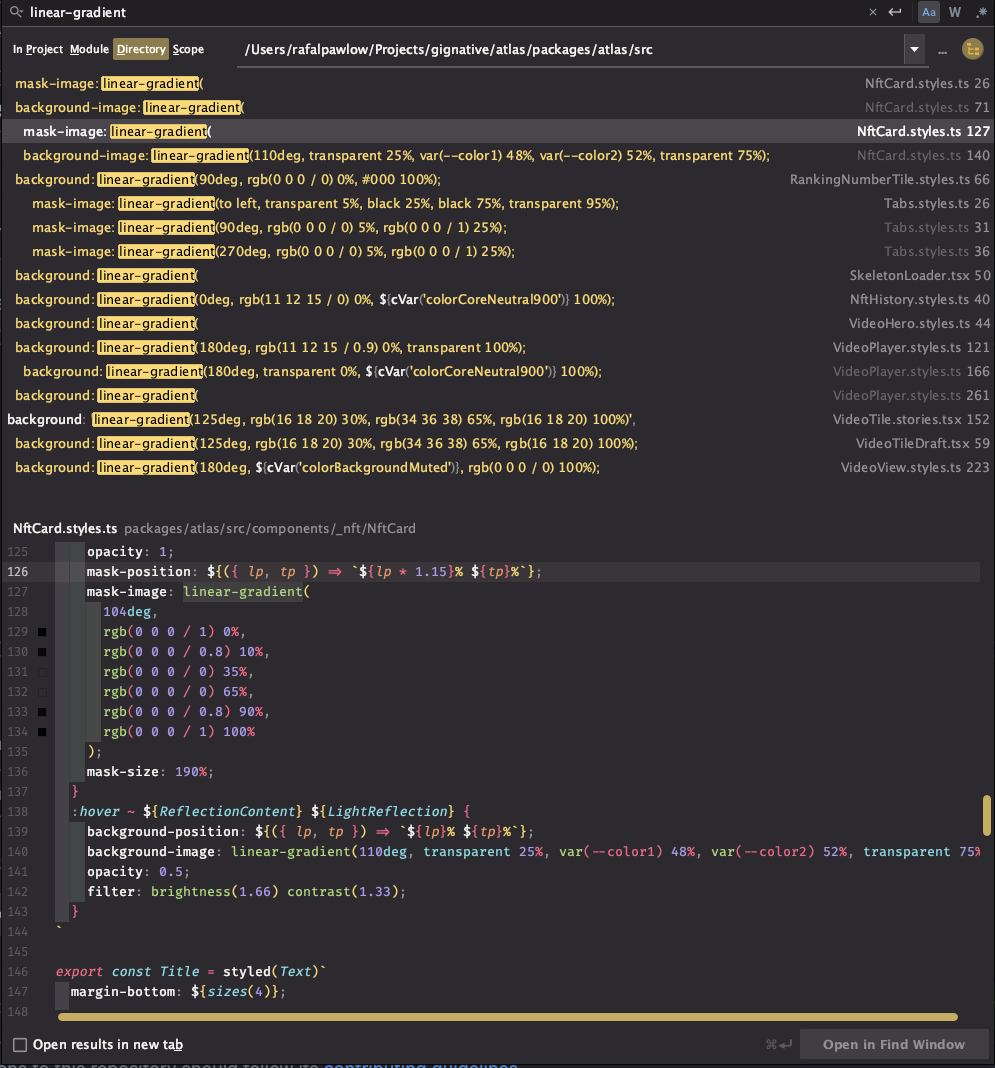Viewport: 995px width, 1068px height.
Task: Select result at NftCard.styles.ts line 140
Action: click(497, 155)
